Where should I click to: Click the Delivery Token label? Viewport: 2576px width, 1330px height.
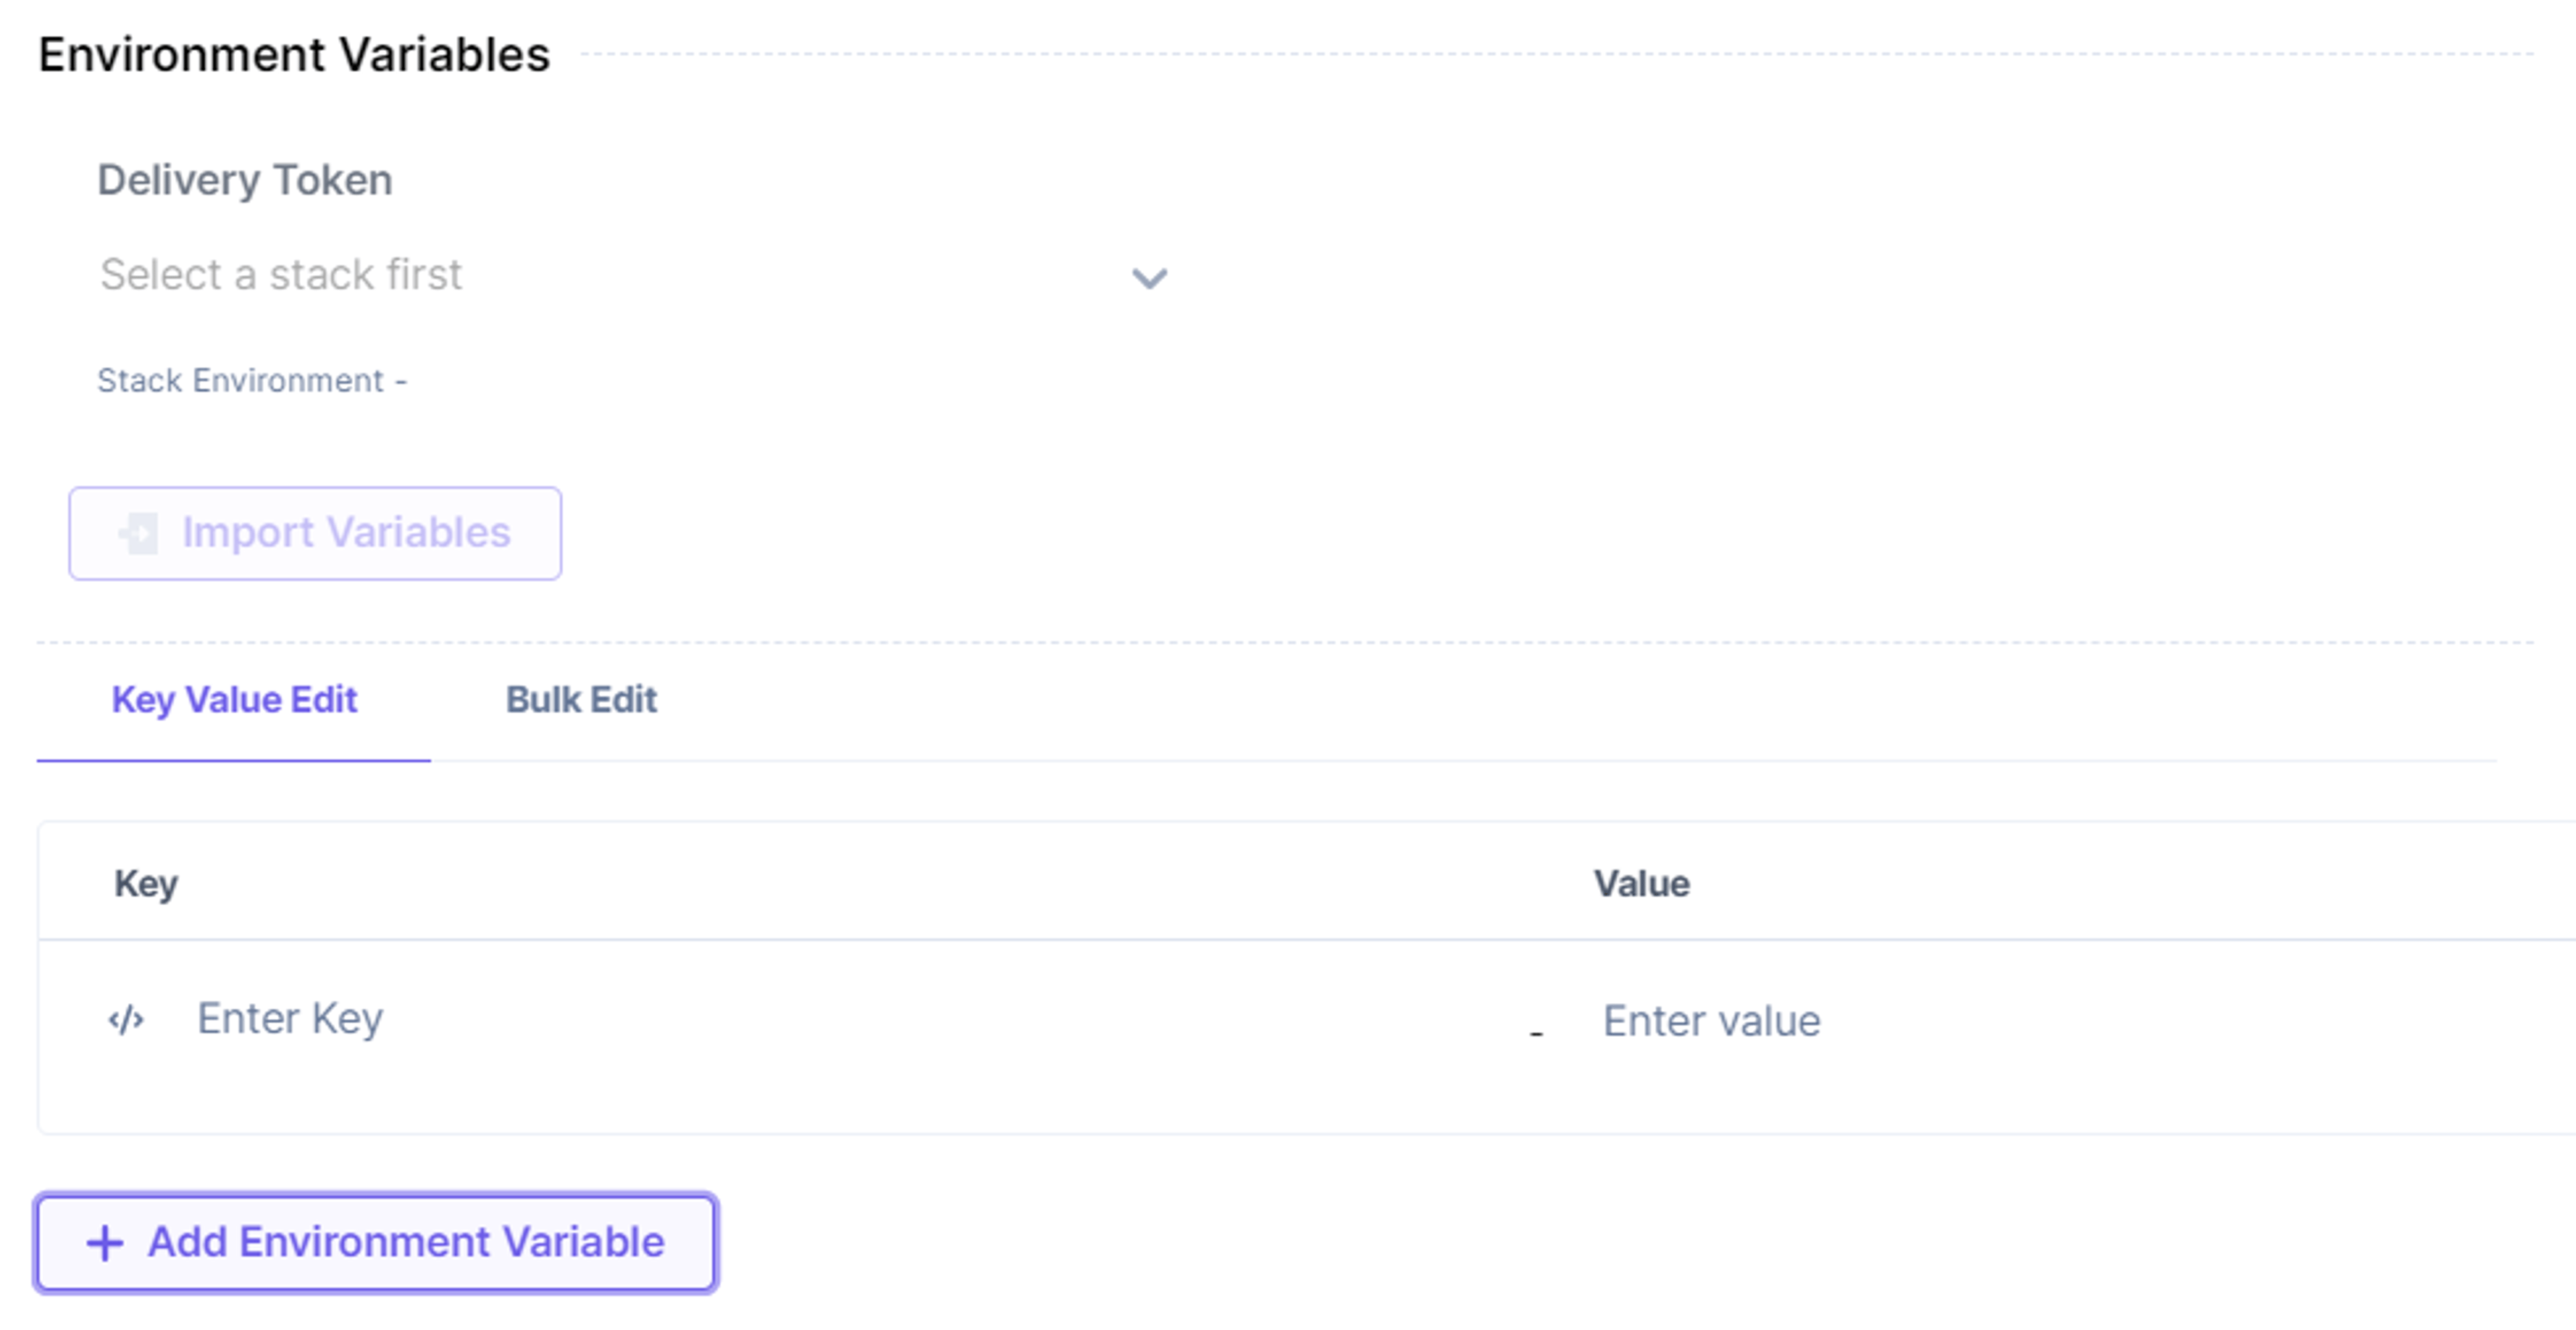(245, 180)
